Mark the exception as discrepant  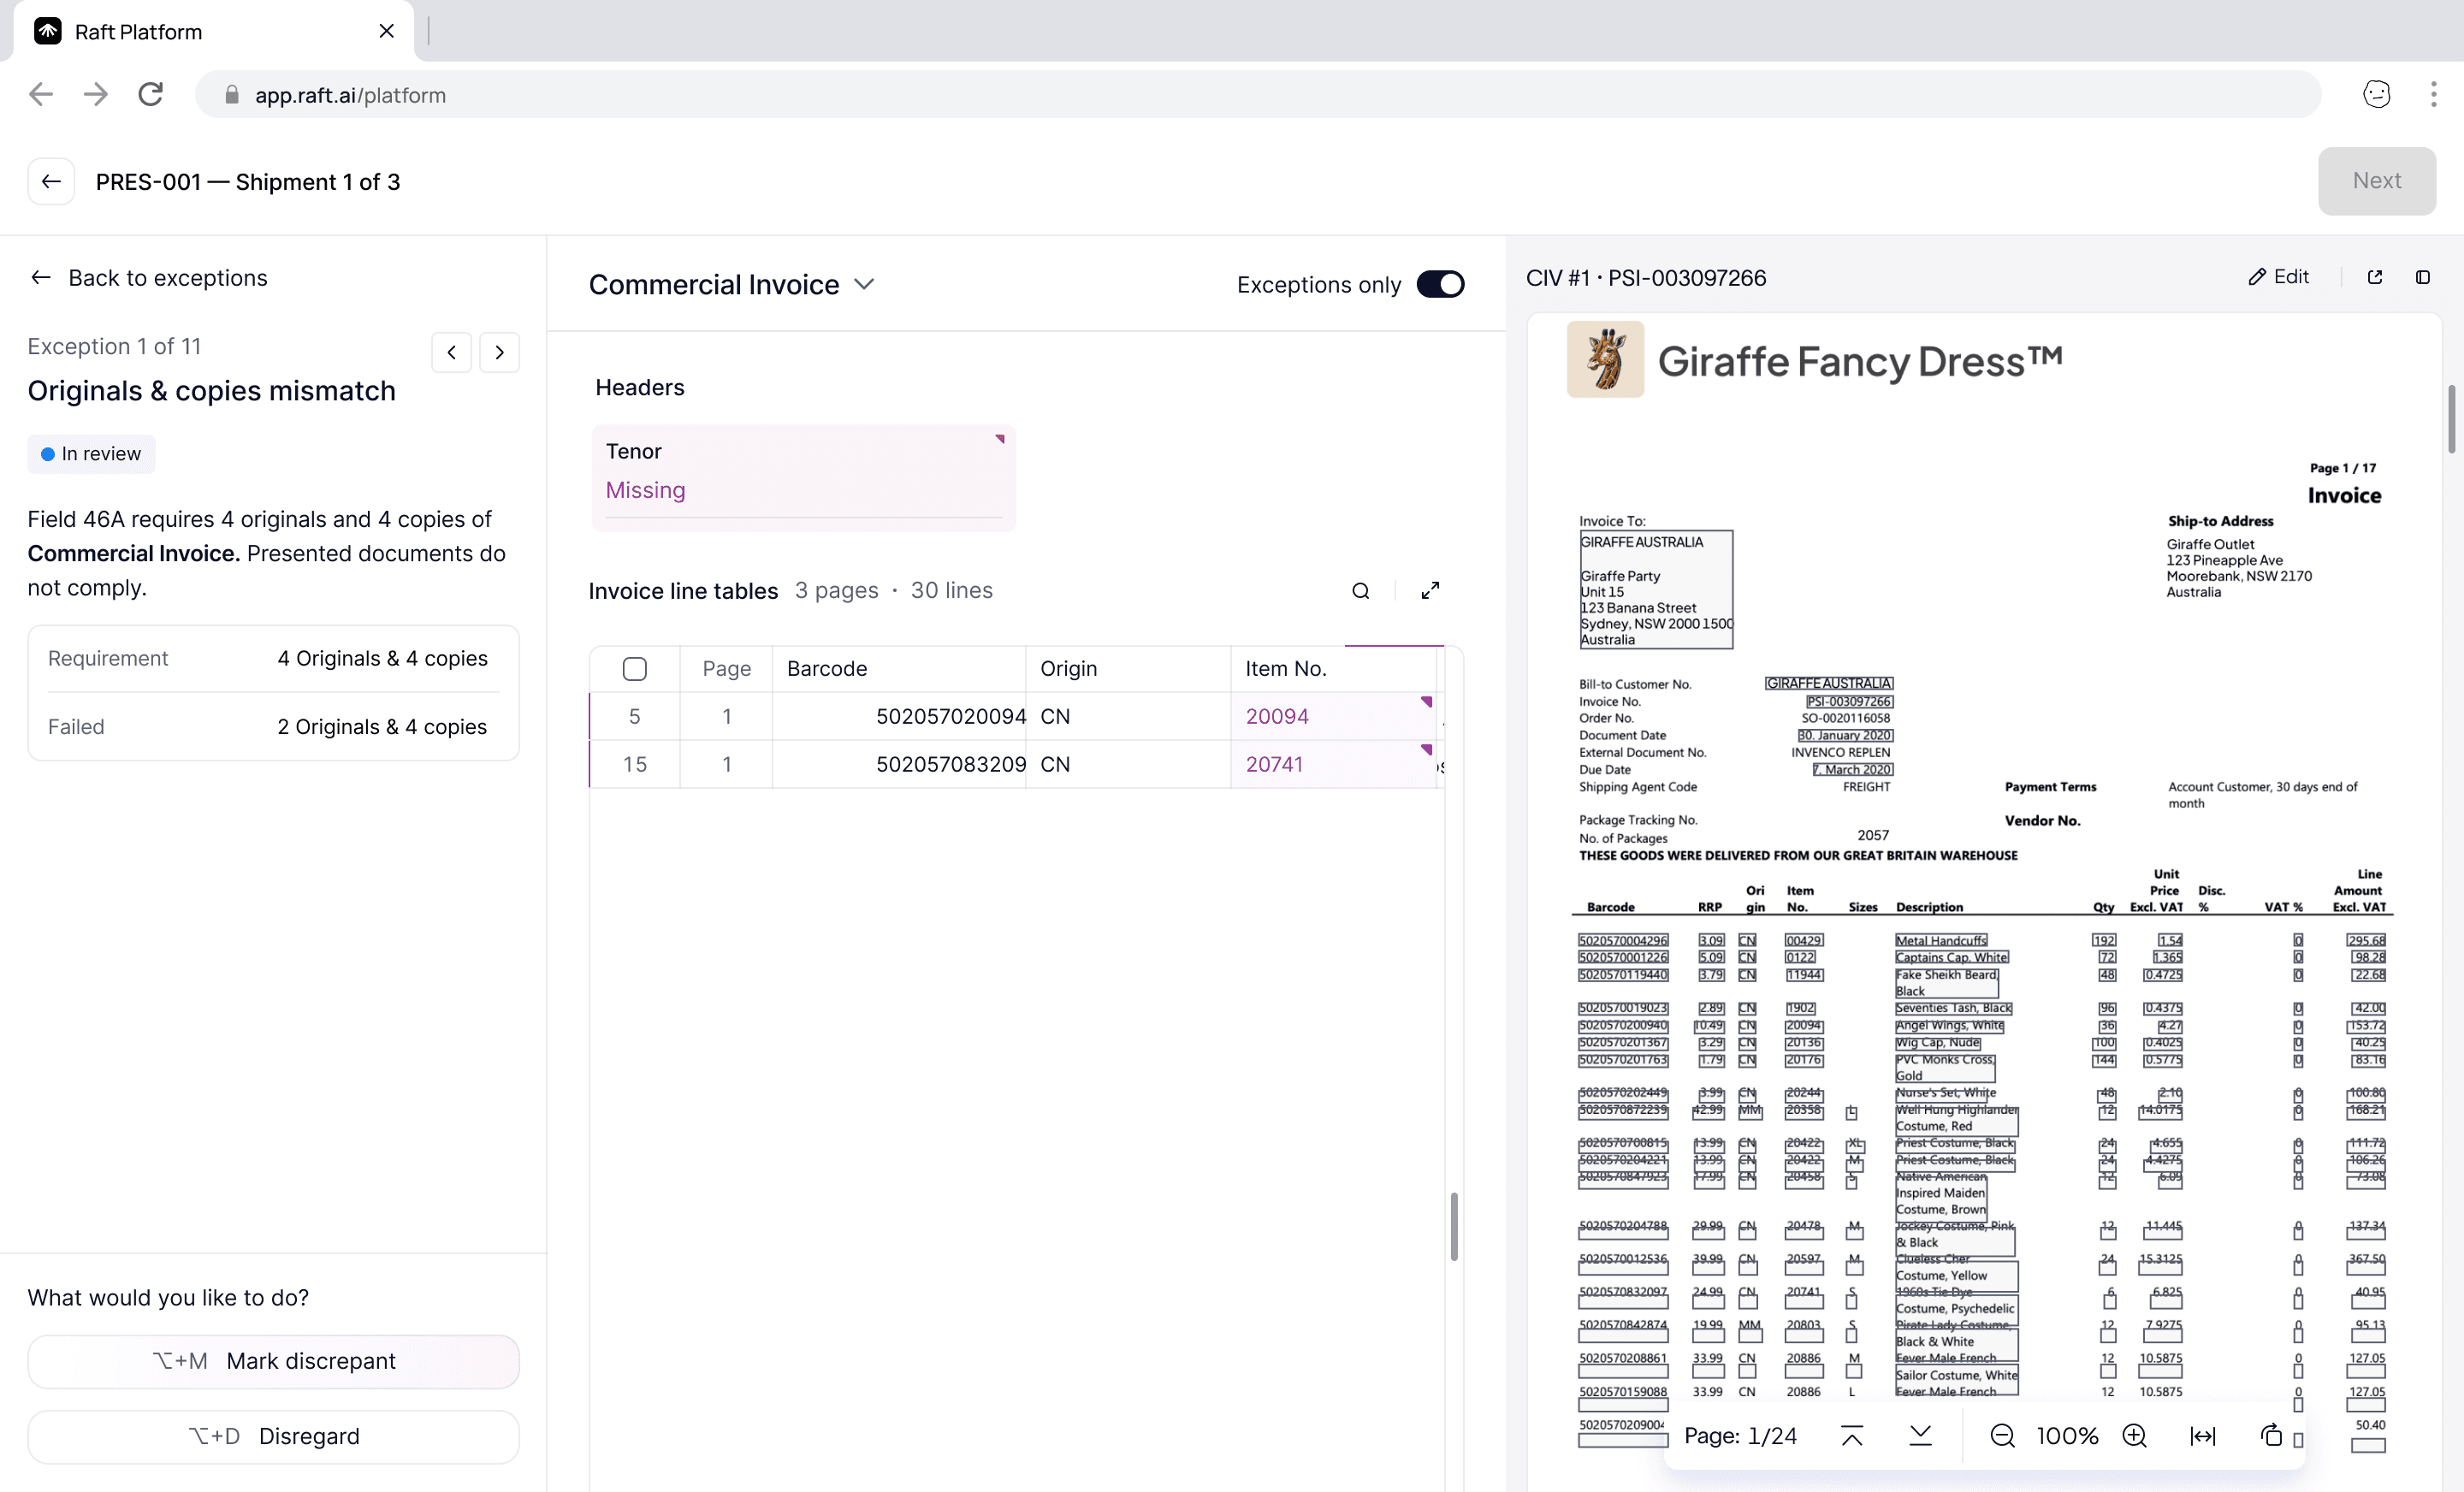coord(273,1360)
